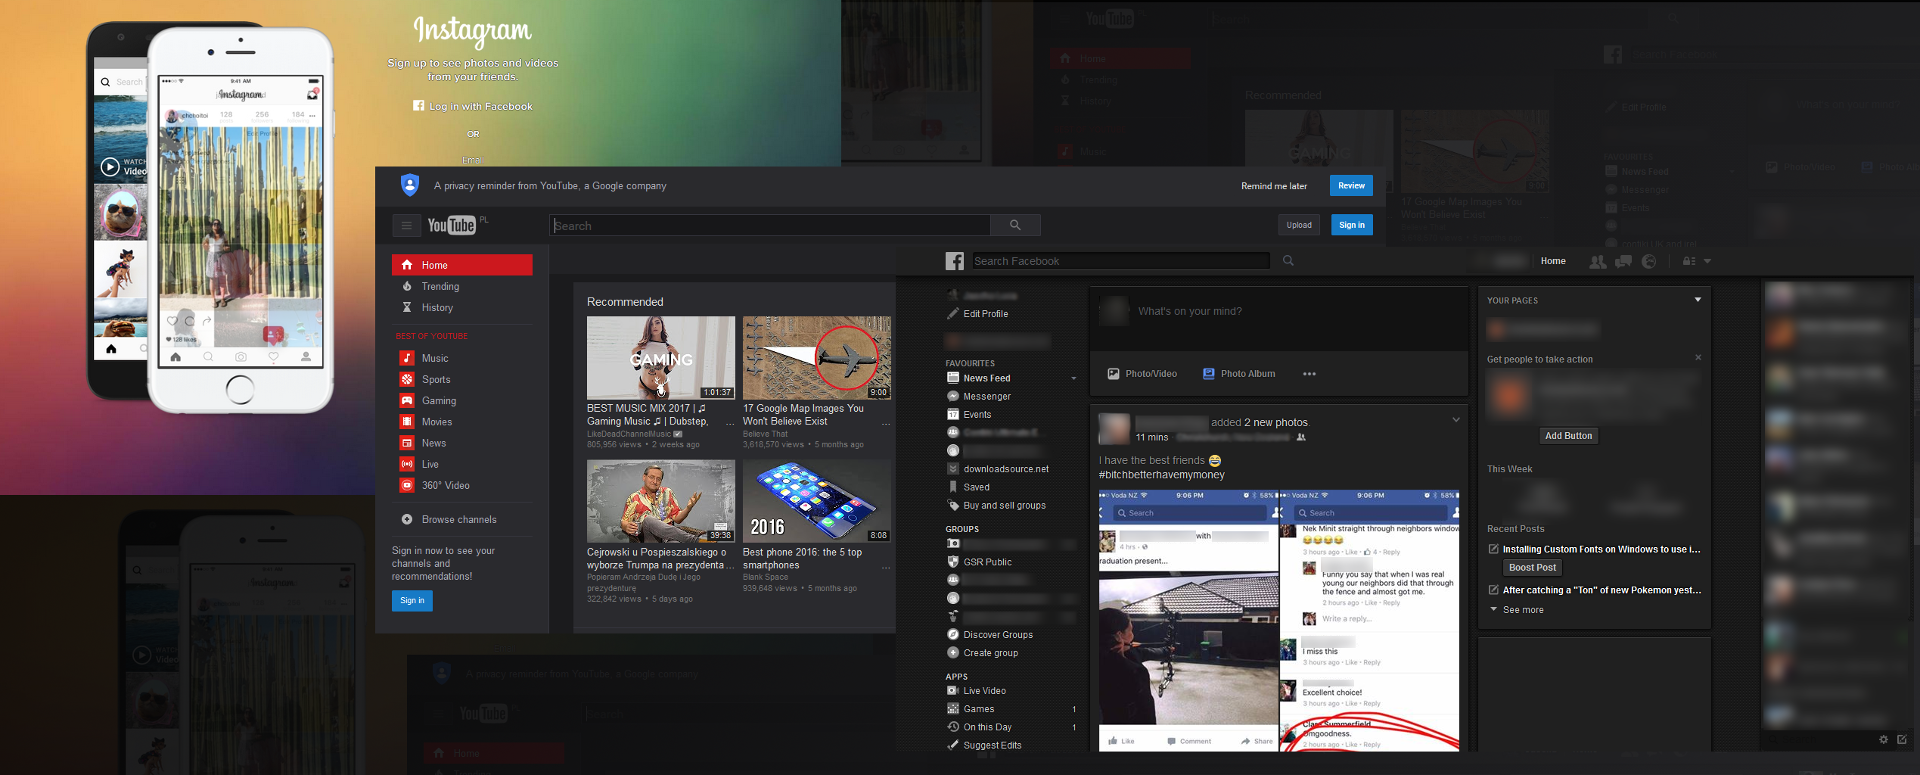This screenshot has height=775, width=1920.
Task: Expand the News Feed dropdown arrow
Action: coord(1074,379)
